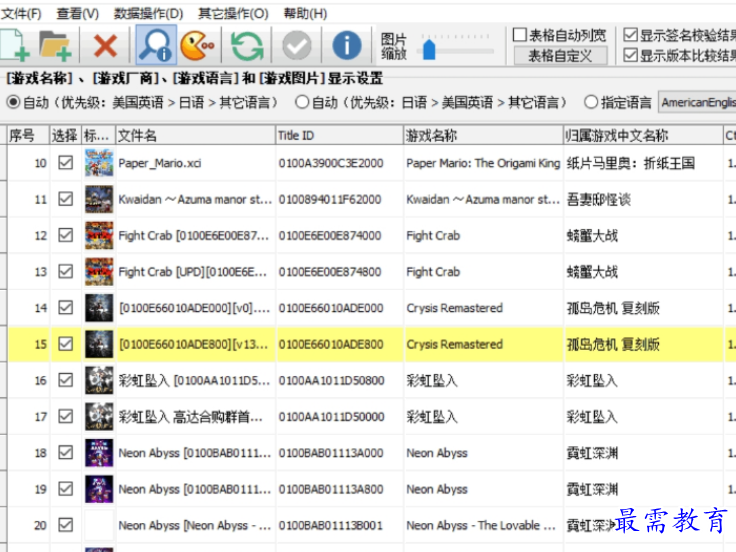The height and width of the screenshot is (552, 736).
Task: Open the 查看(V) menu
Action: [x=77, y=14]
